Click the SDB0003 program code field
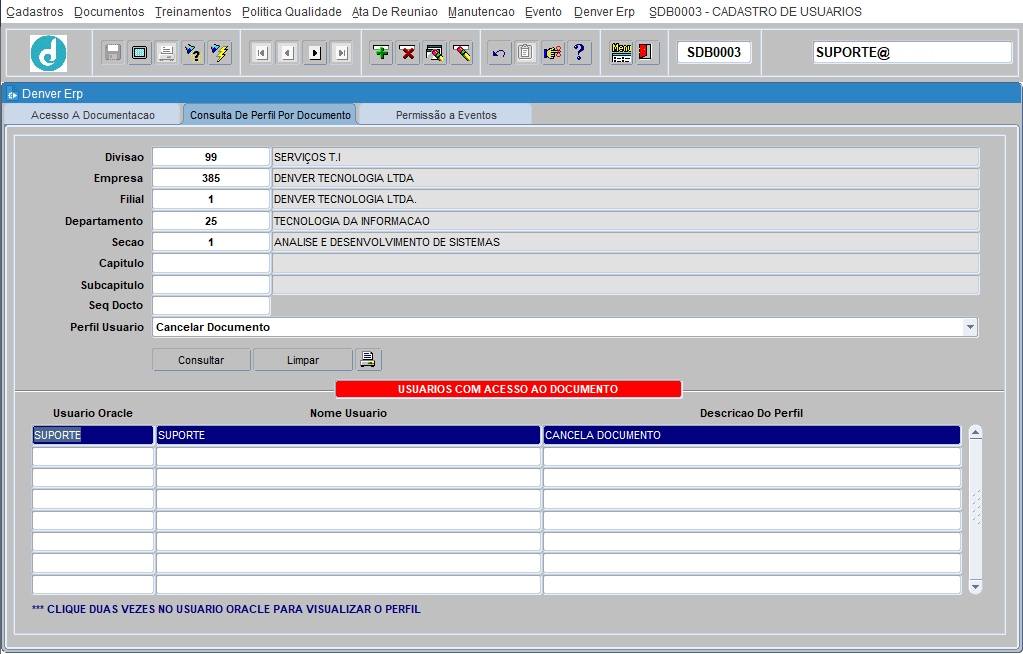Screen dimensions: 1023x654 714,52
